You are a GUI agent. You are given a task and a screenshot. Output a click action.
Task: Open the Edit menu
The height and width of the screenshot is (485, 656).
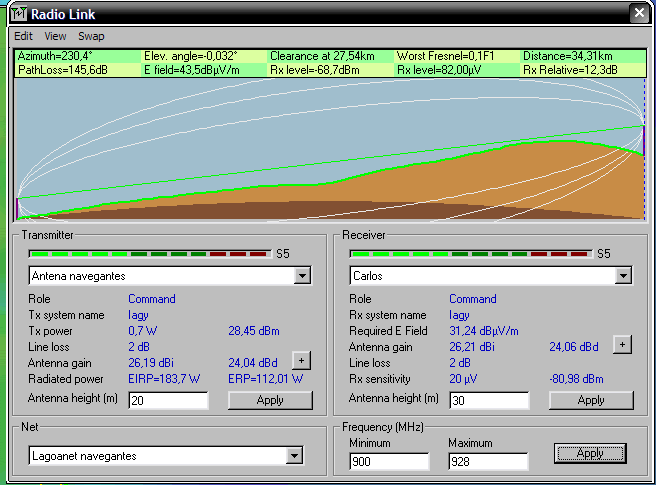[x=23, y=36]
